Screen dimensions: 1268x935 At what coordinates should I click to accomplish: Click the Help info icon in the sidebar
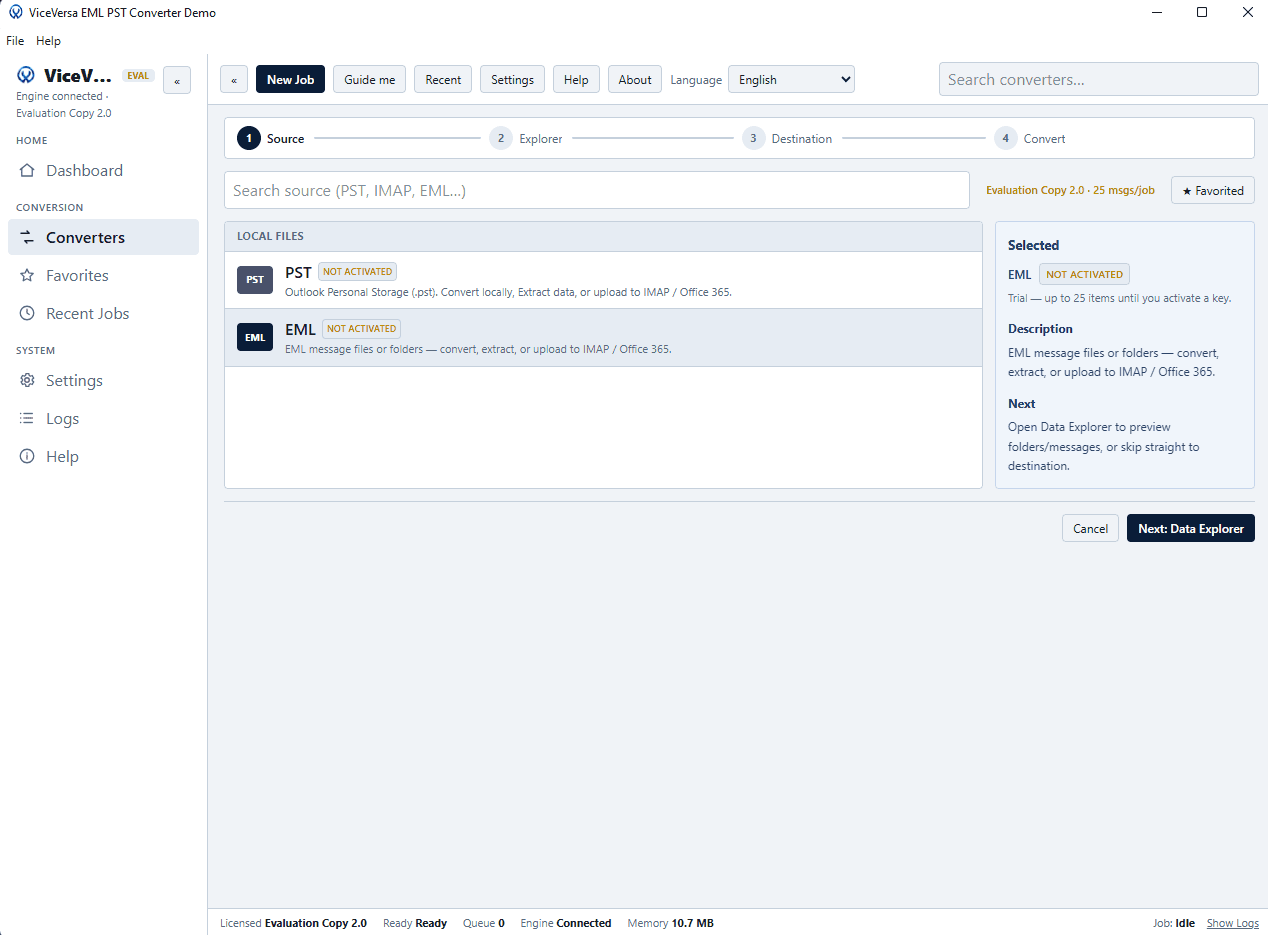coord(27,457)
